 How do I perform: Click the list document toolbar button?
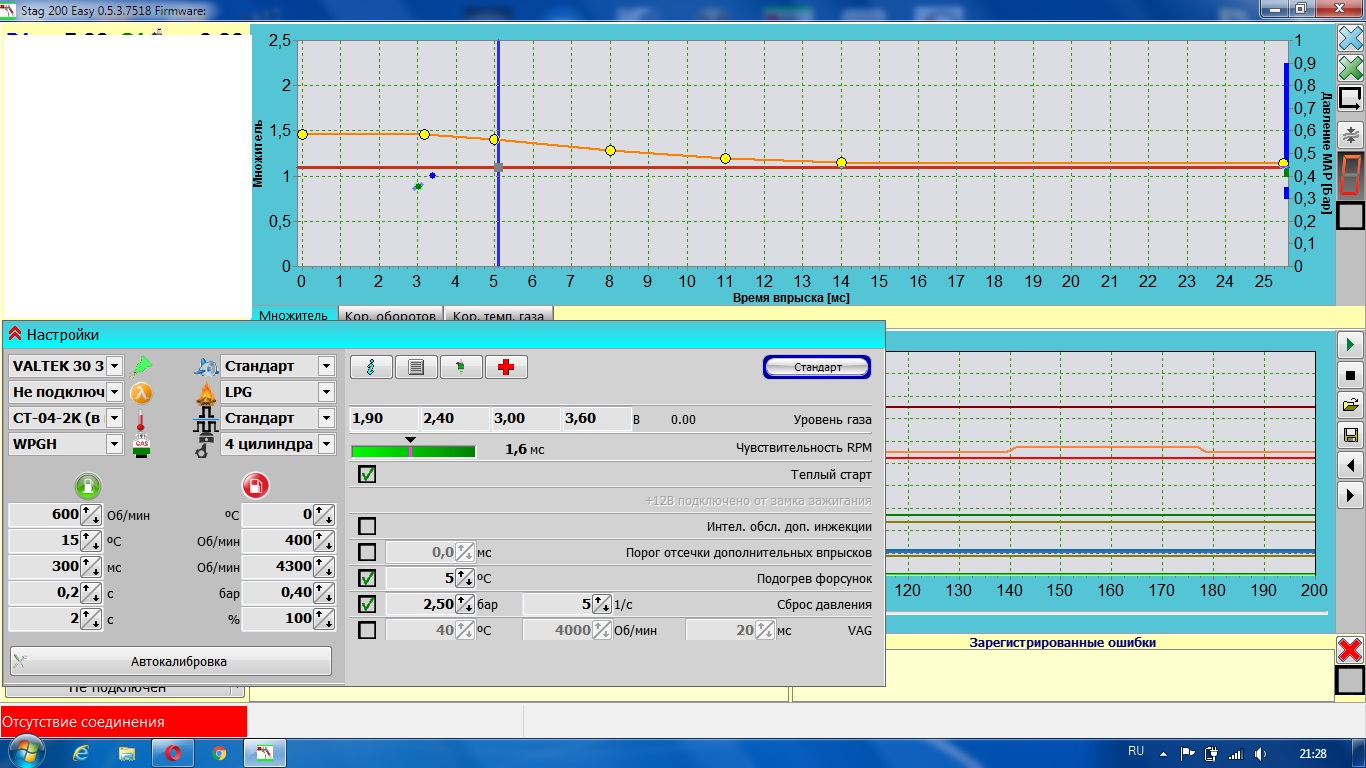point(416,367)
